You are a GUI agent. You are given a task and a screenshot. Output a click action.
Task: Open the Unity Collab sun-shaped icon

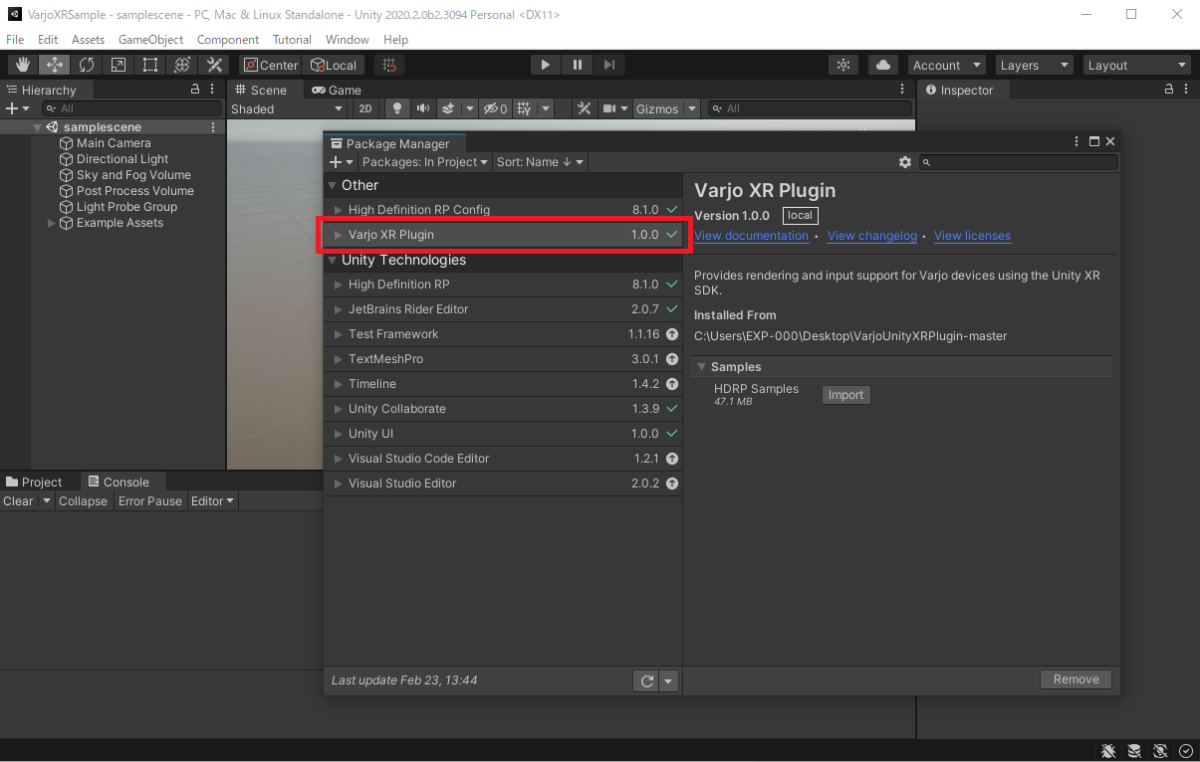coord(844,65)
